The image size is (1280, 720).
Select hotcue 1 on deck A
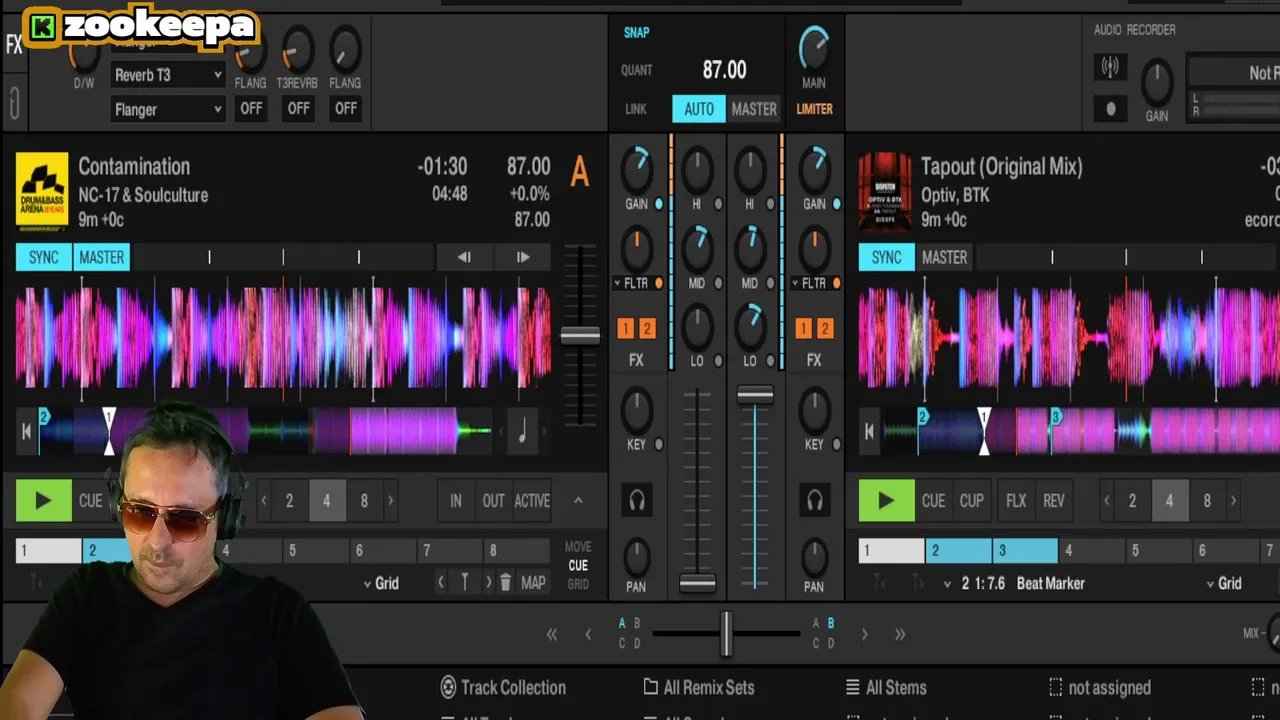(48, 550)
